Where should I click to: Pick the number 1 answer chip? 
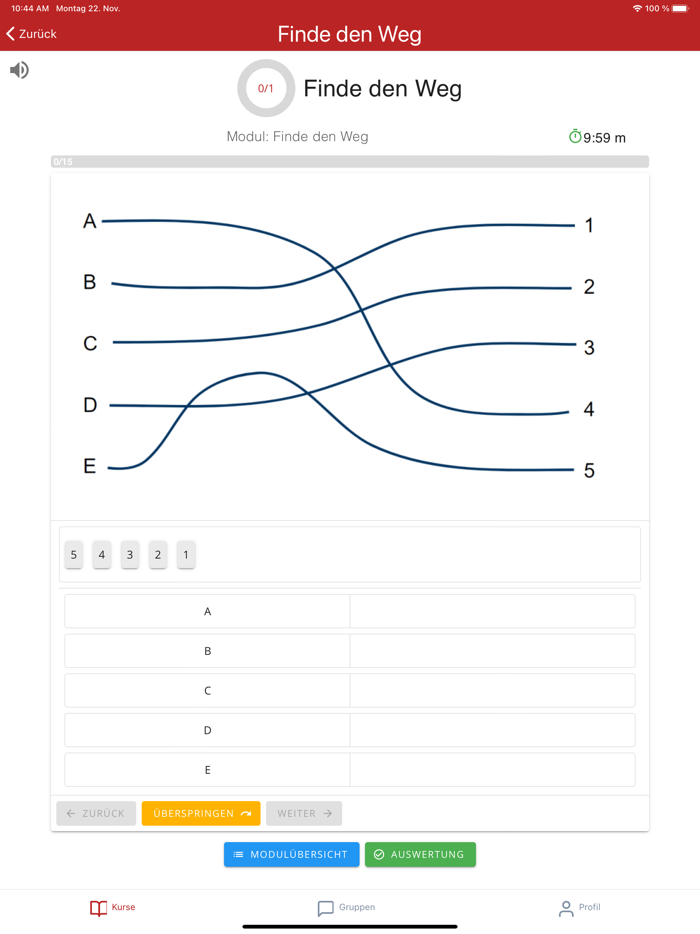[x=186, y=555]
